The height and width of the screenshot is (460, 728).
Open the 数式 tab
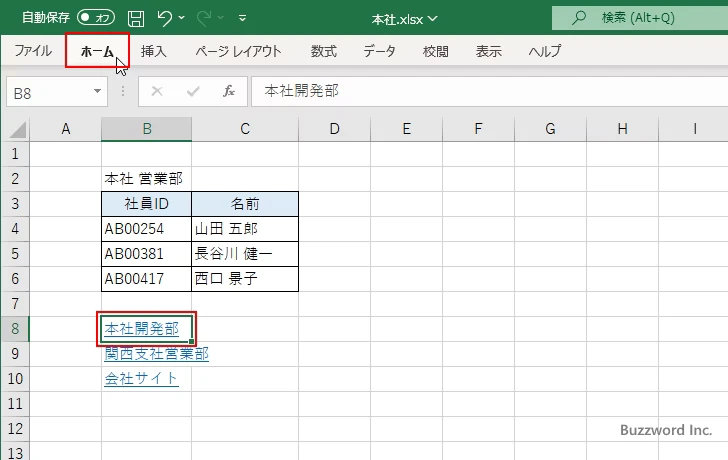(324, 51)
